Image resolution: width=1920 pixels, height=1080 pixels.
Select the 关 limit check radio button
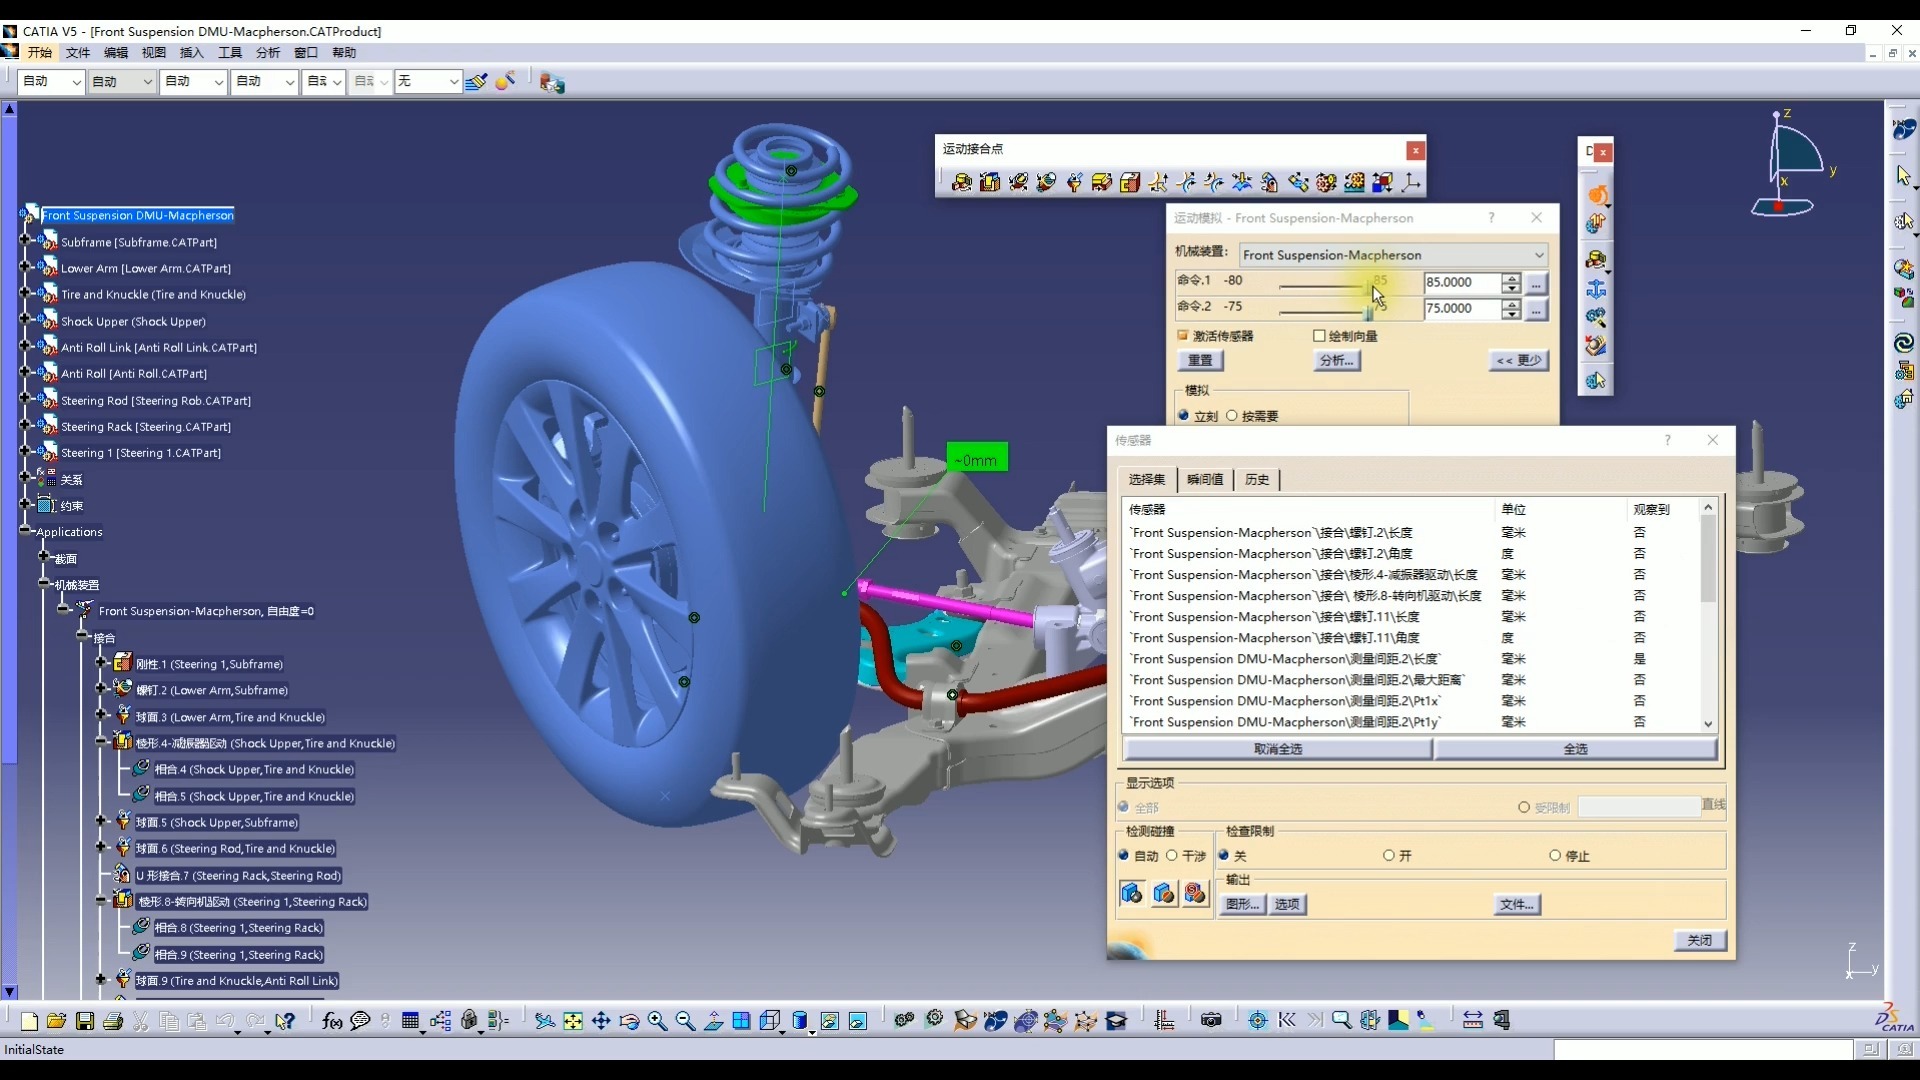point(1224,856)
